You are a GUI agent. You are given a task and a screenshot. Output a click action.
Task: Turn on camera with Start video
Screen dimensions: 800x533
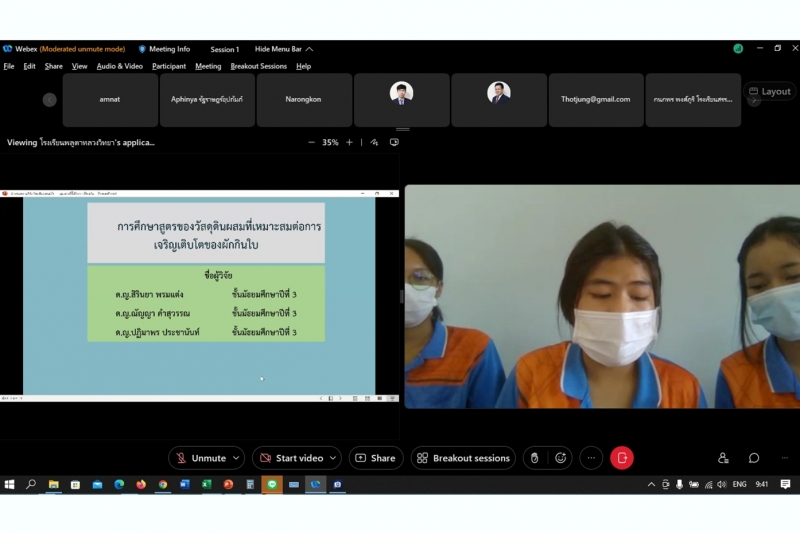(x=290, y=458)
